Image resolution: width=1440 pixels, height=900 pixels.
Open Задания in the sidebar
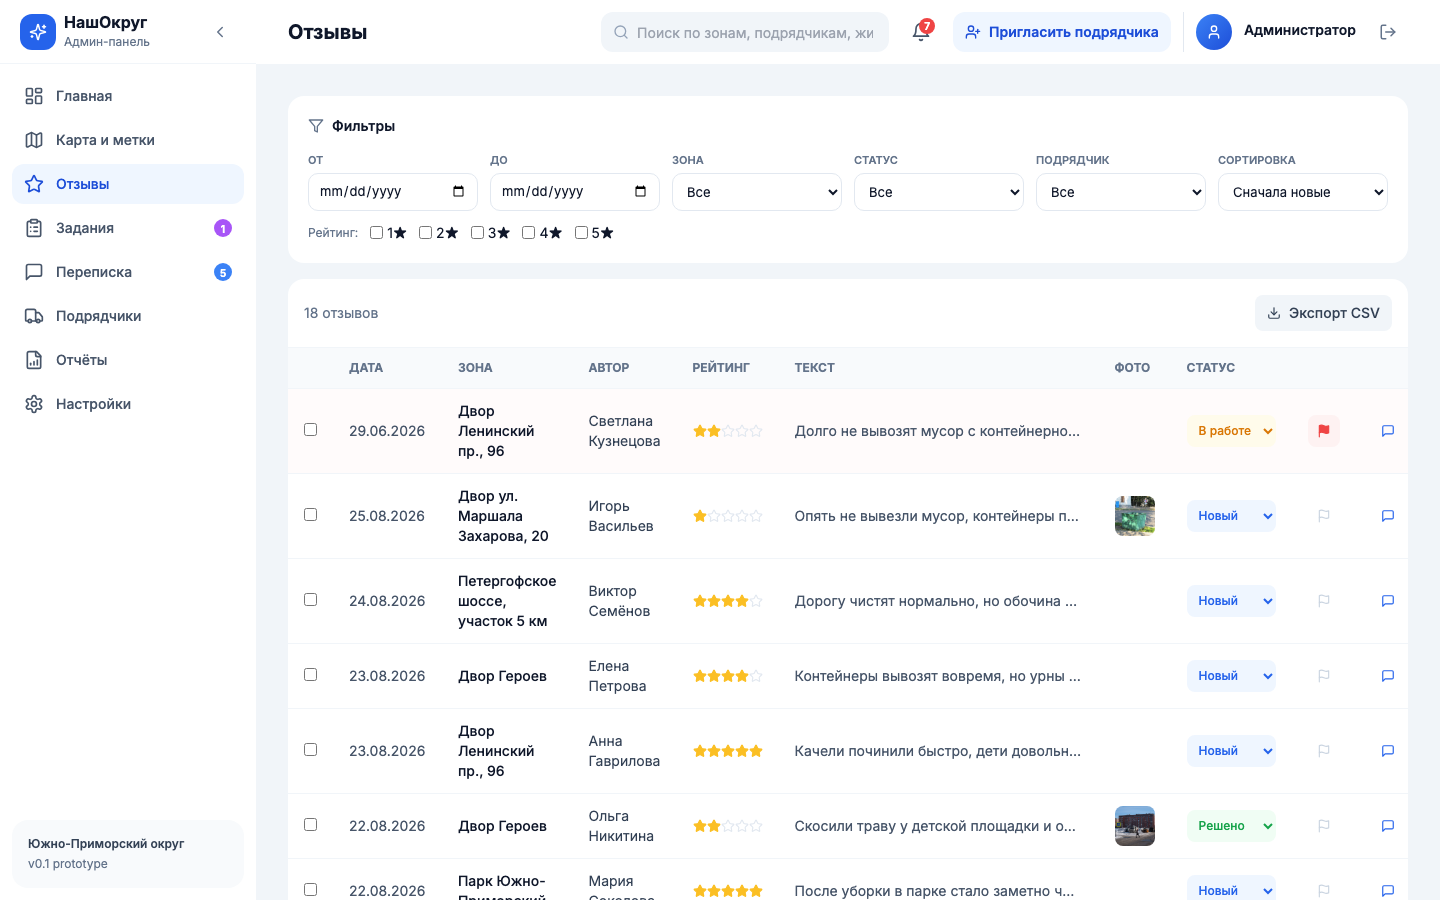tap(128, 228)
